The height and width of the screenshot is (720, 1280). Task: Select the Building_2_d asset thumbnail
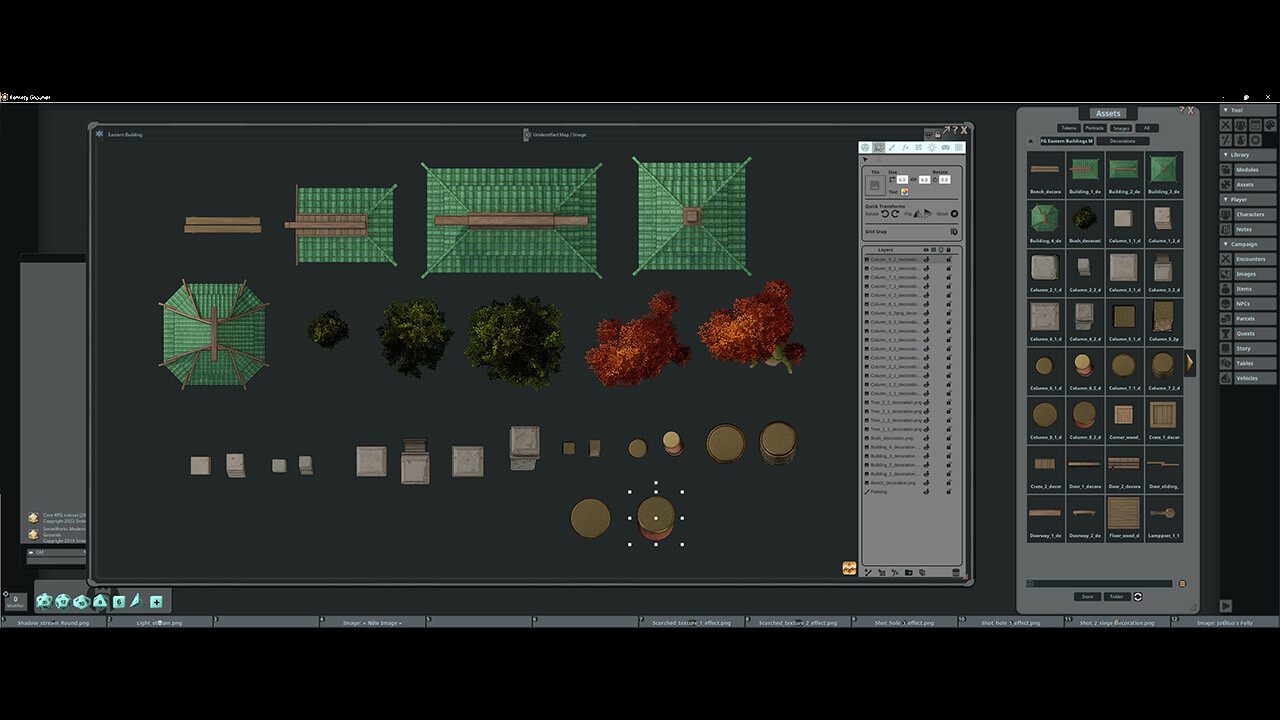tap(1123, 170)
